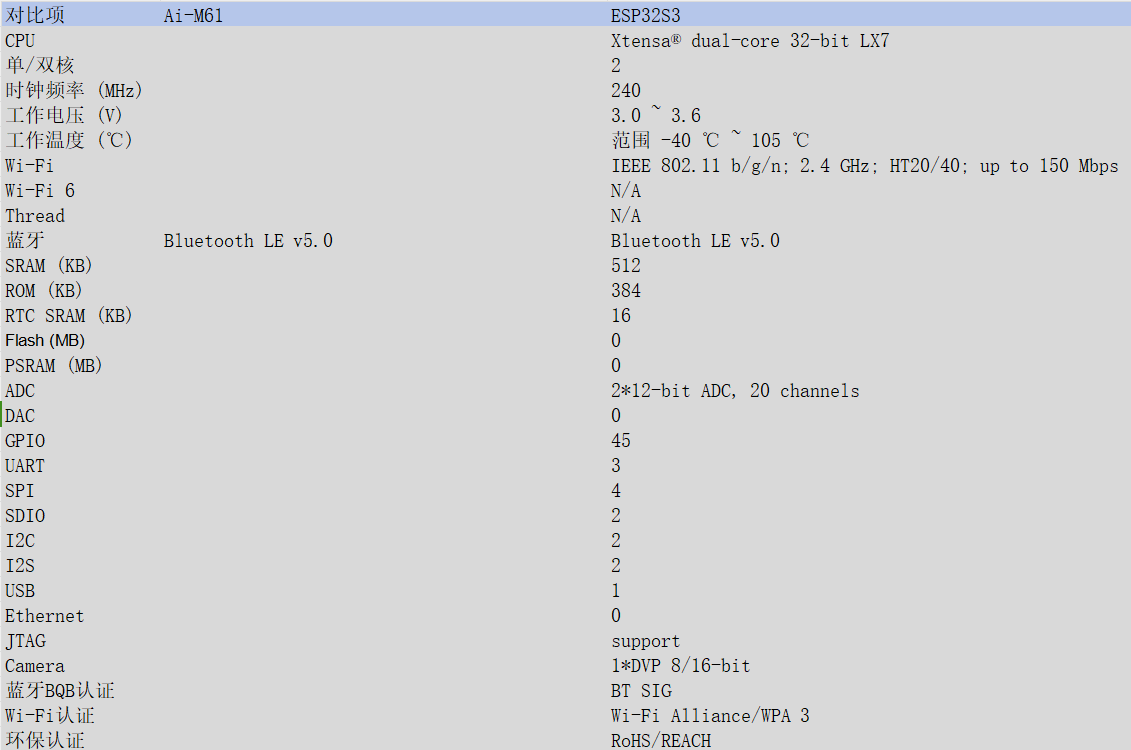Select the ROM value 384
Image resolution: width=1131 pixels, height=750 pixels.
tap(625, 290)
